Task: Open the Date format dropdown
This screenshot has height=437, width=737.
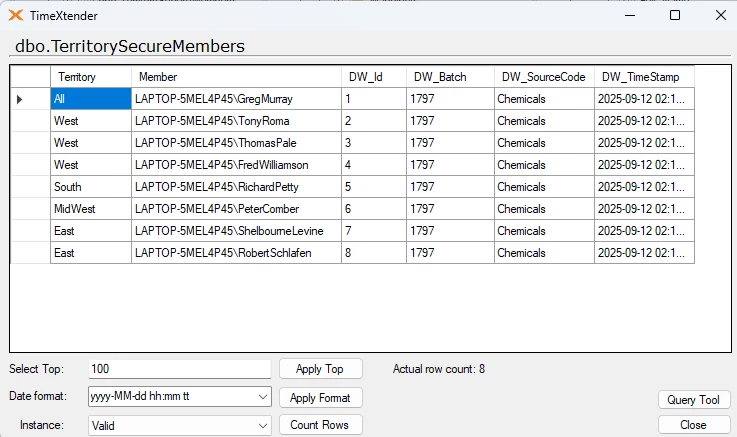Action: coord(263,397)
